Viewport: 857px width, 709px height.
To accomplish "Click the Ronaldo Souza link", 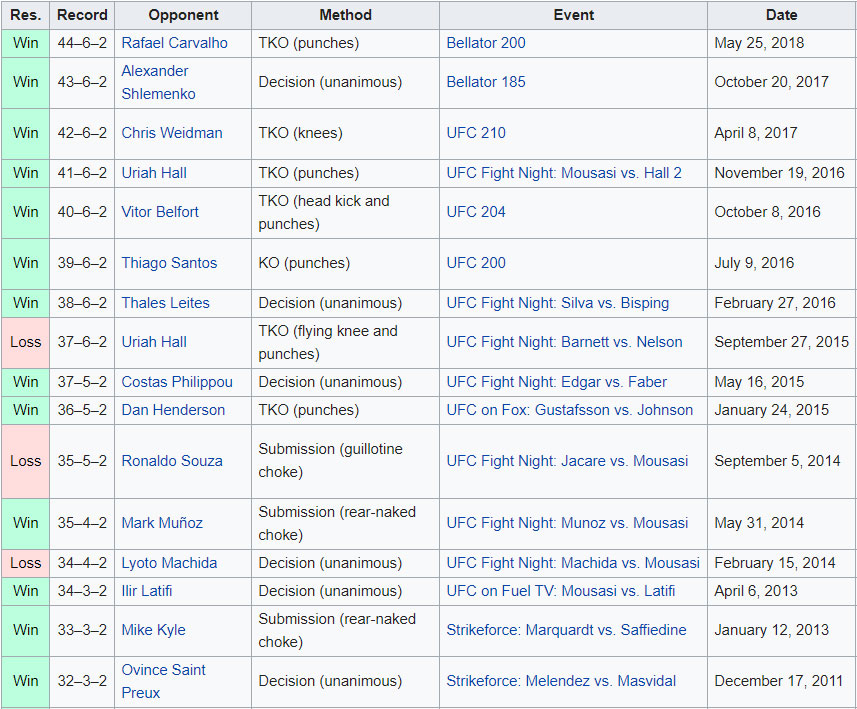I will click(172, 461).
